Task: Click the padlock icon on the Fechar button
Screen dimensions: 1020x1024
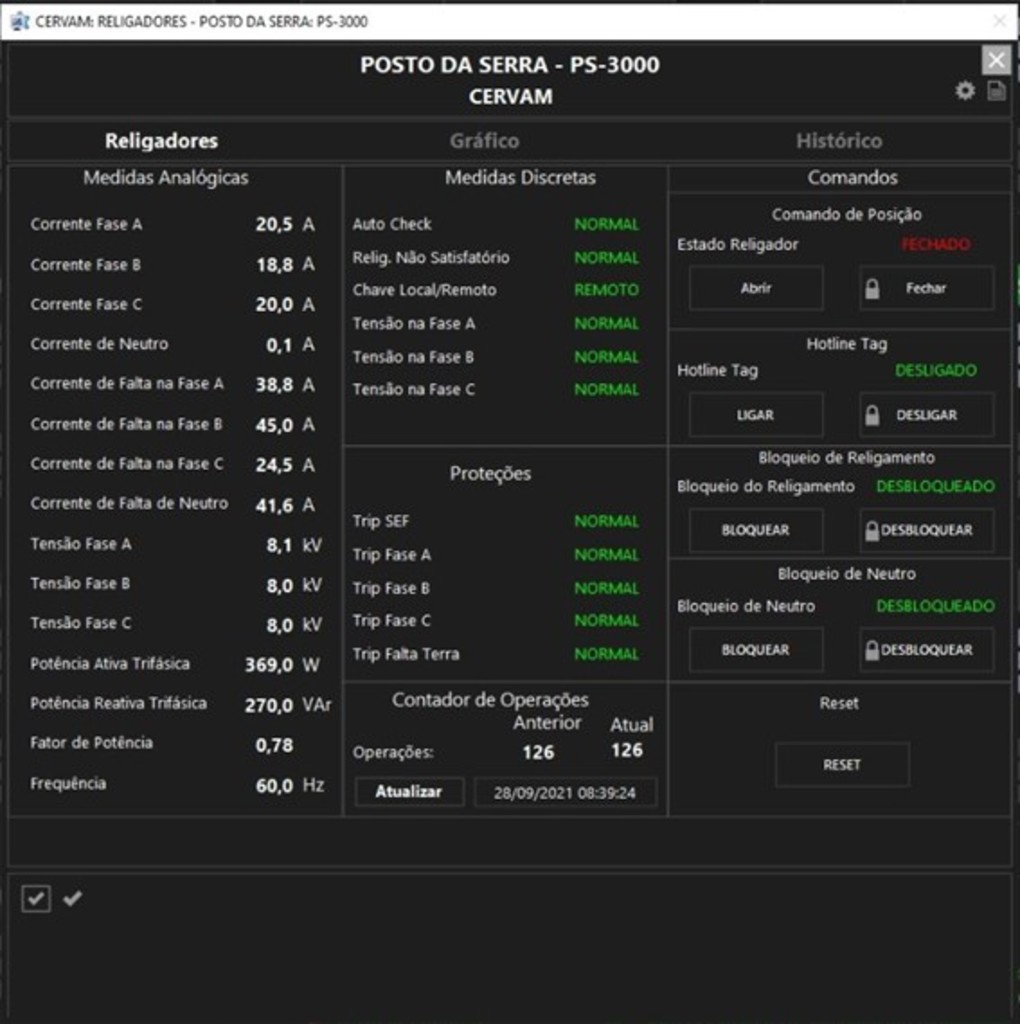Action: click(x=872, y=288)
